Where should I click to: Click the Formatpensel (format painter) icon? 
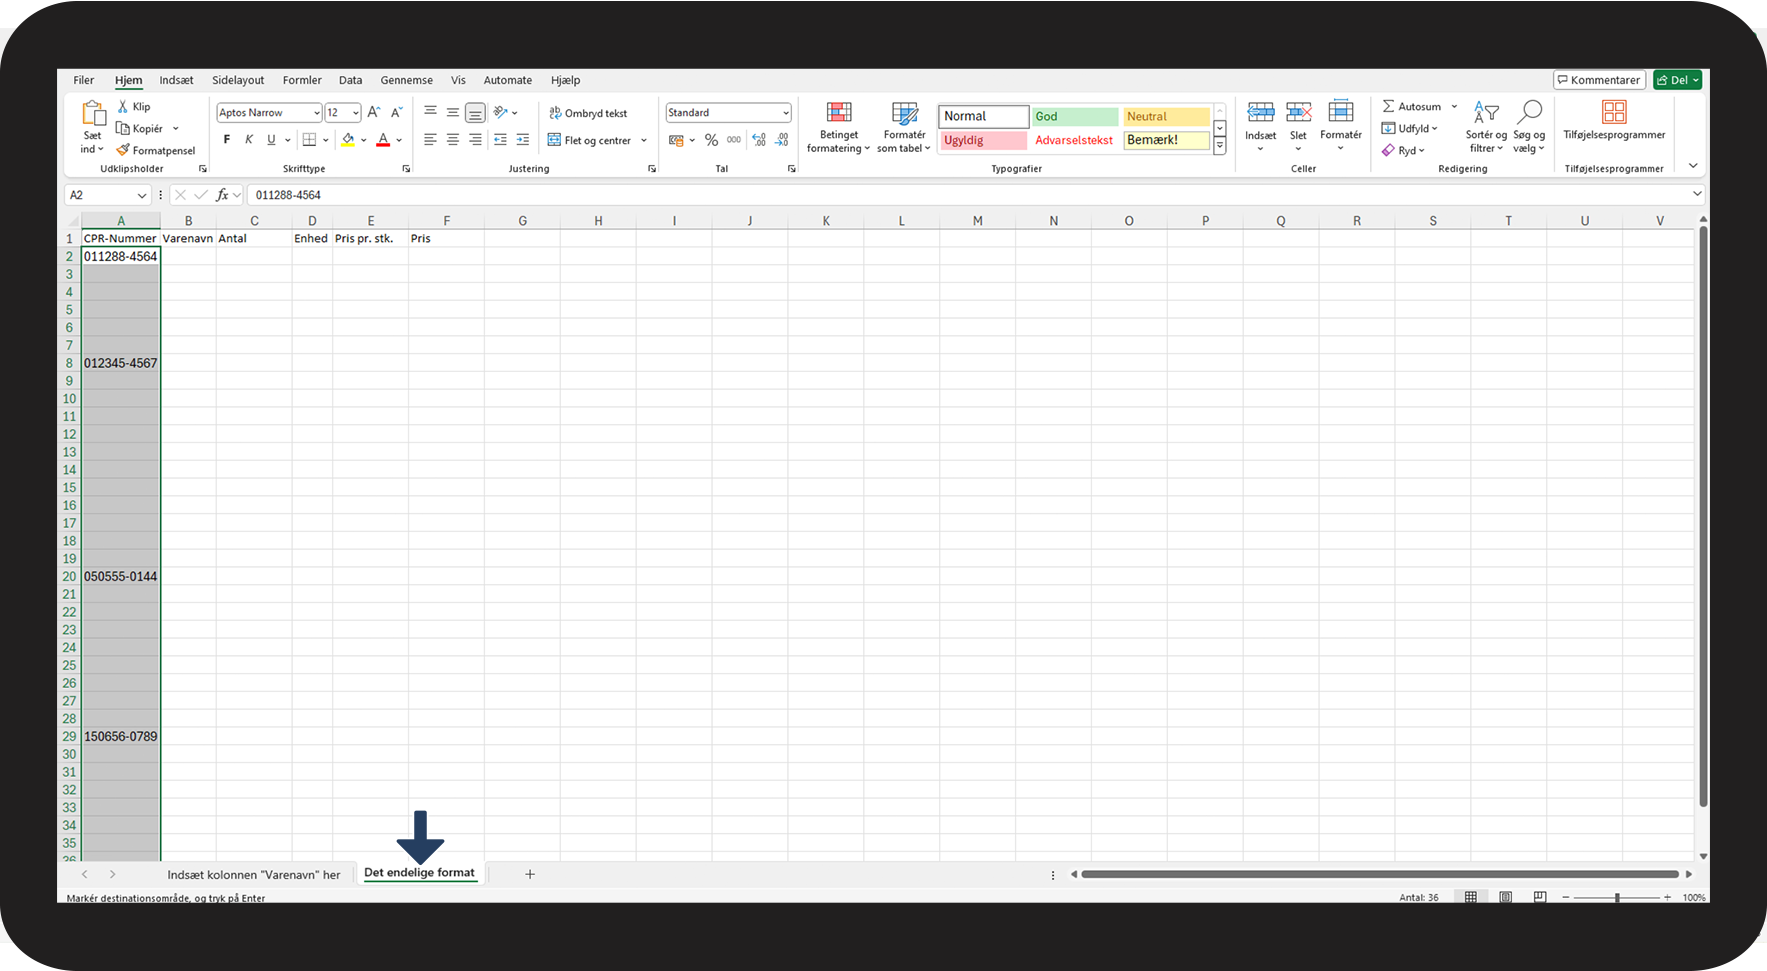[123, 150]
